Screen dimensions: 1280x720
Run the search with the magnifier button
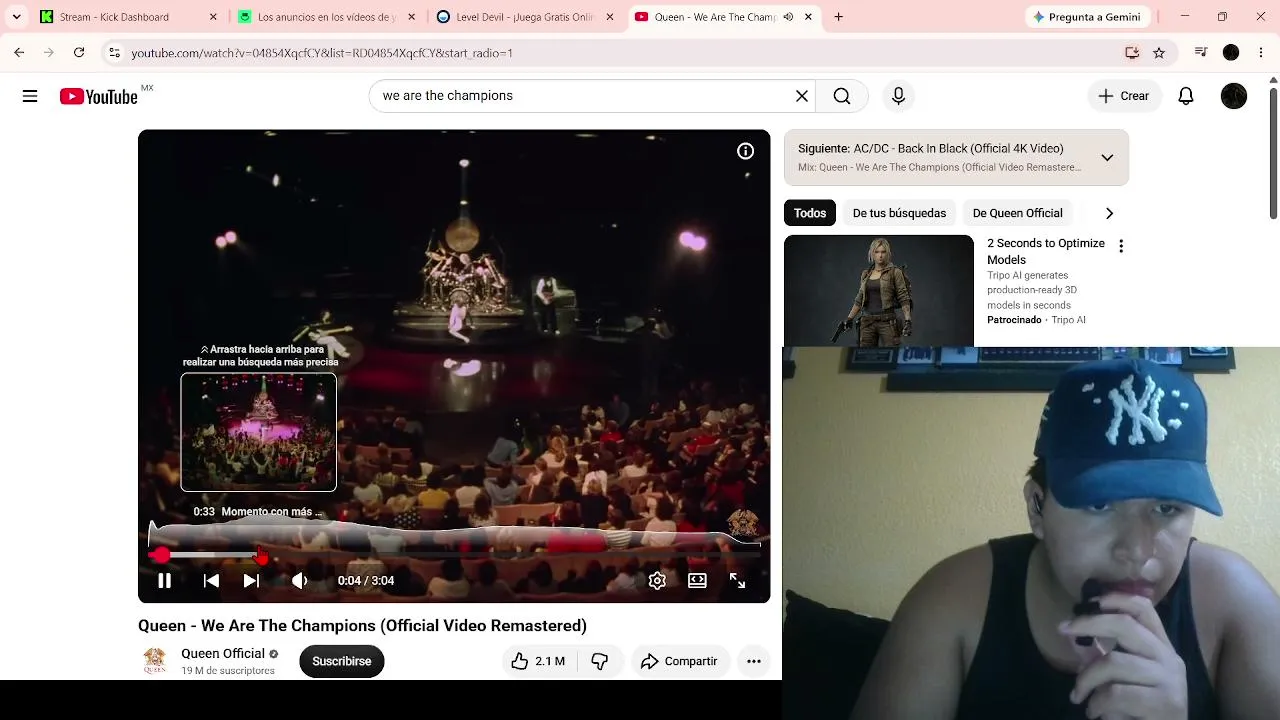[842, 96]
